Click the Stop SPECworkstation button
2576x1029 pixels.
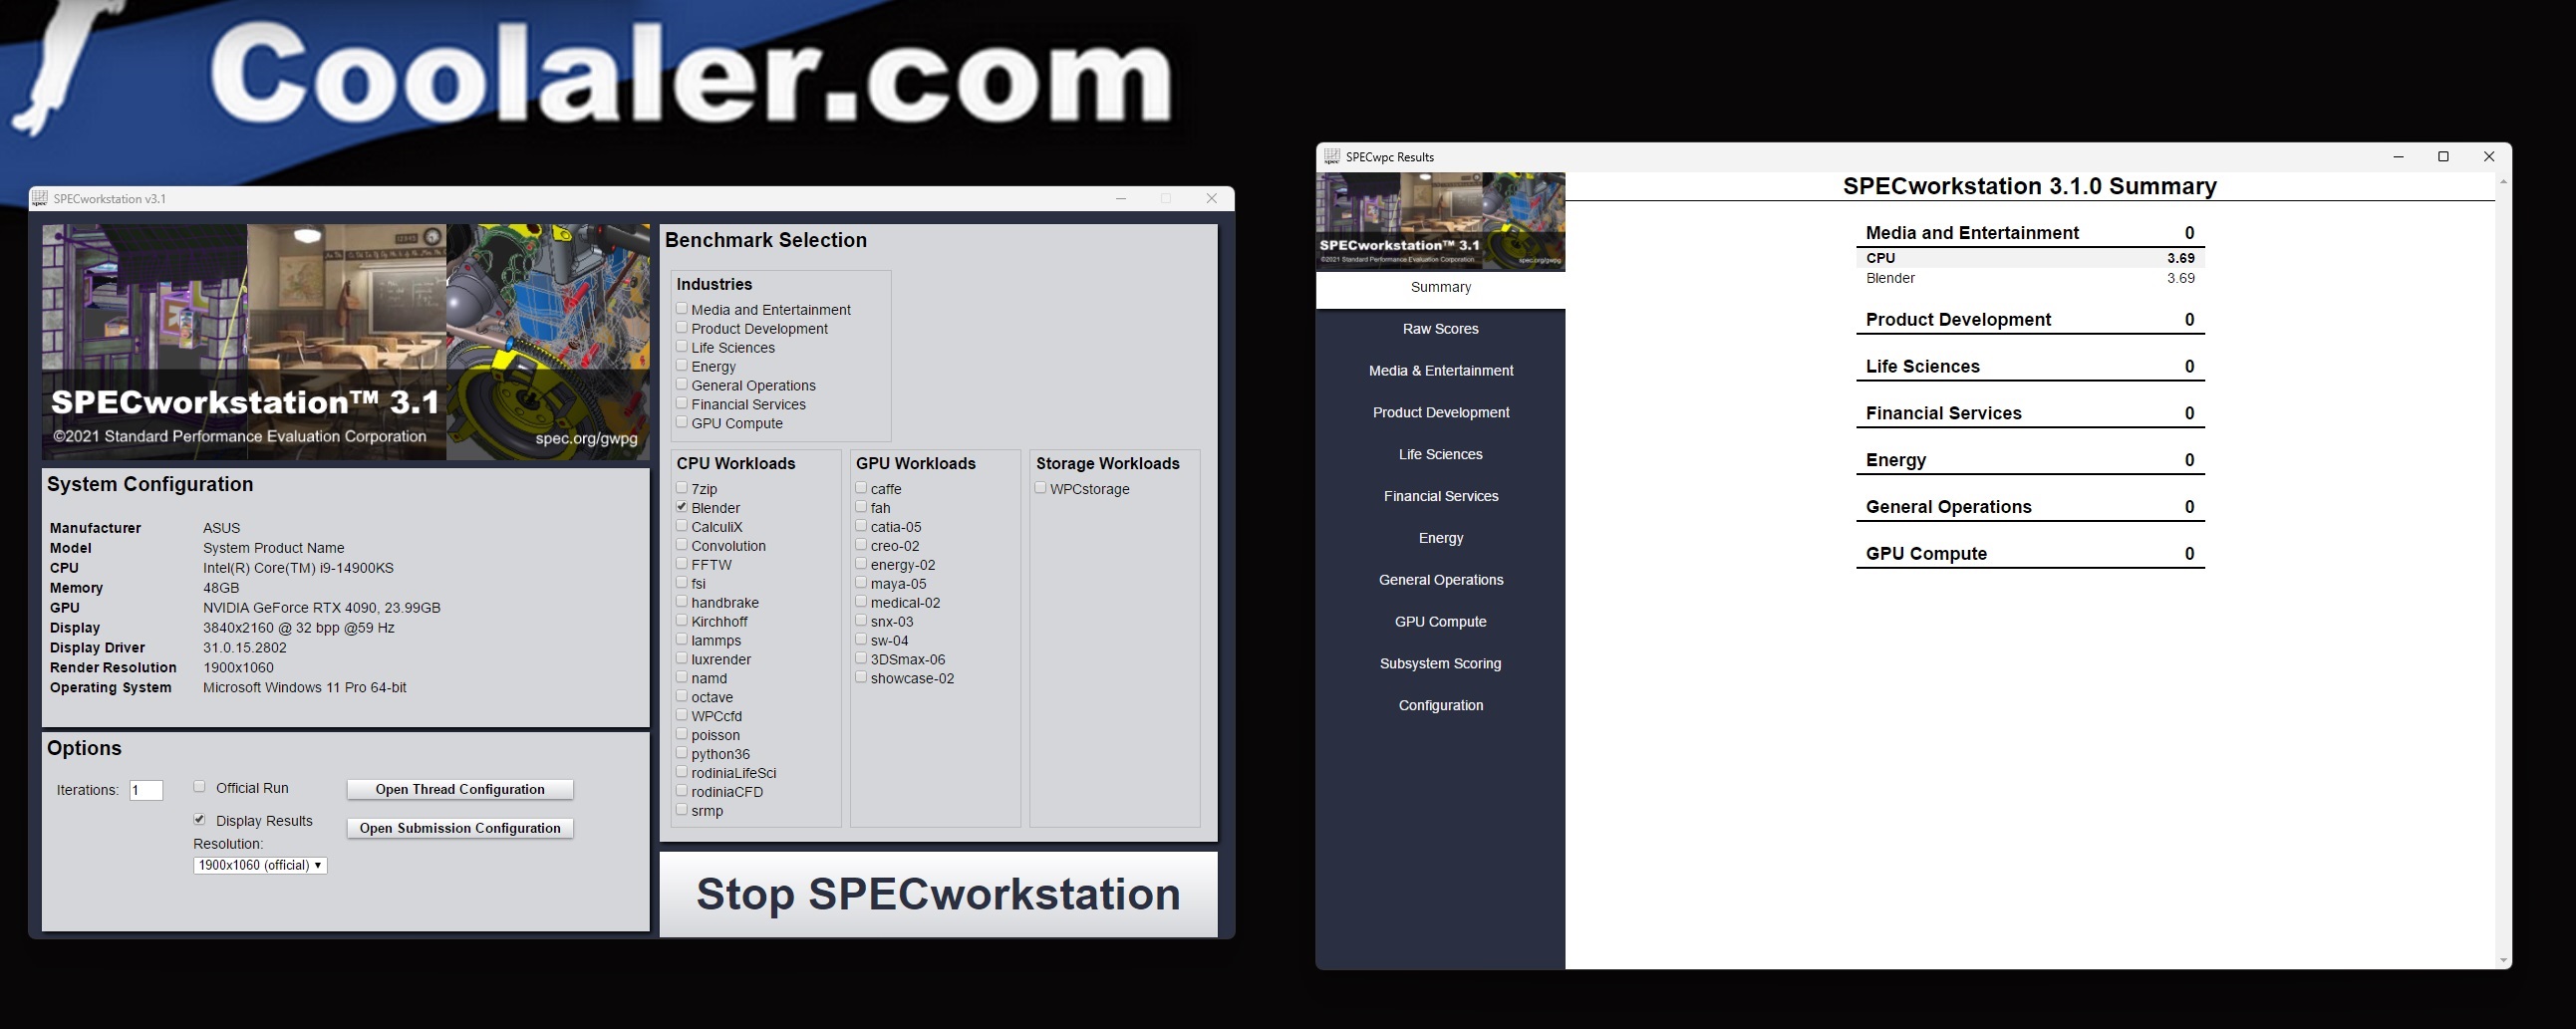pyautogui.click(x=938, y=894)
